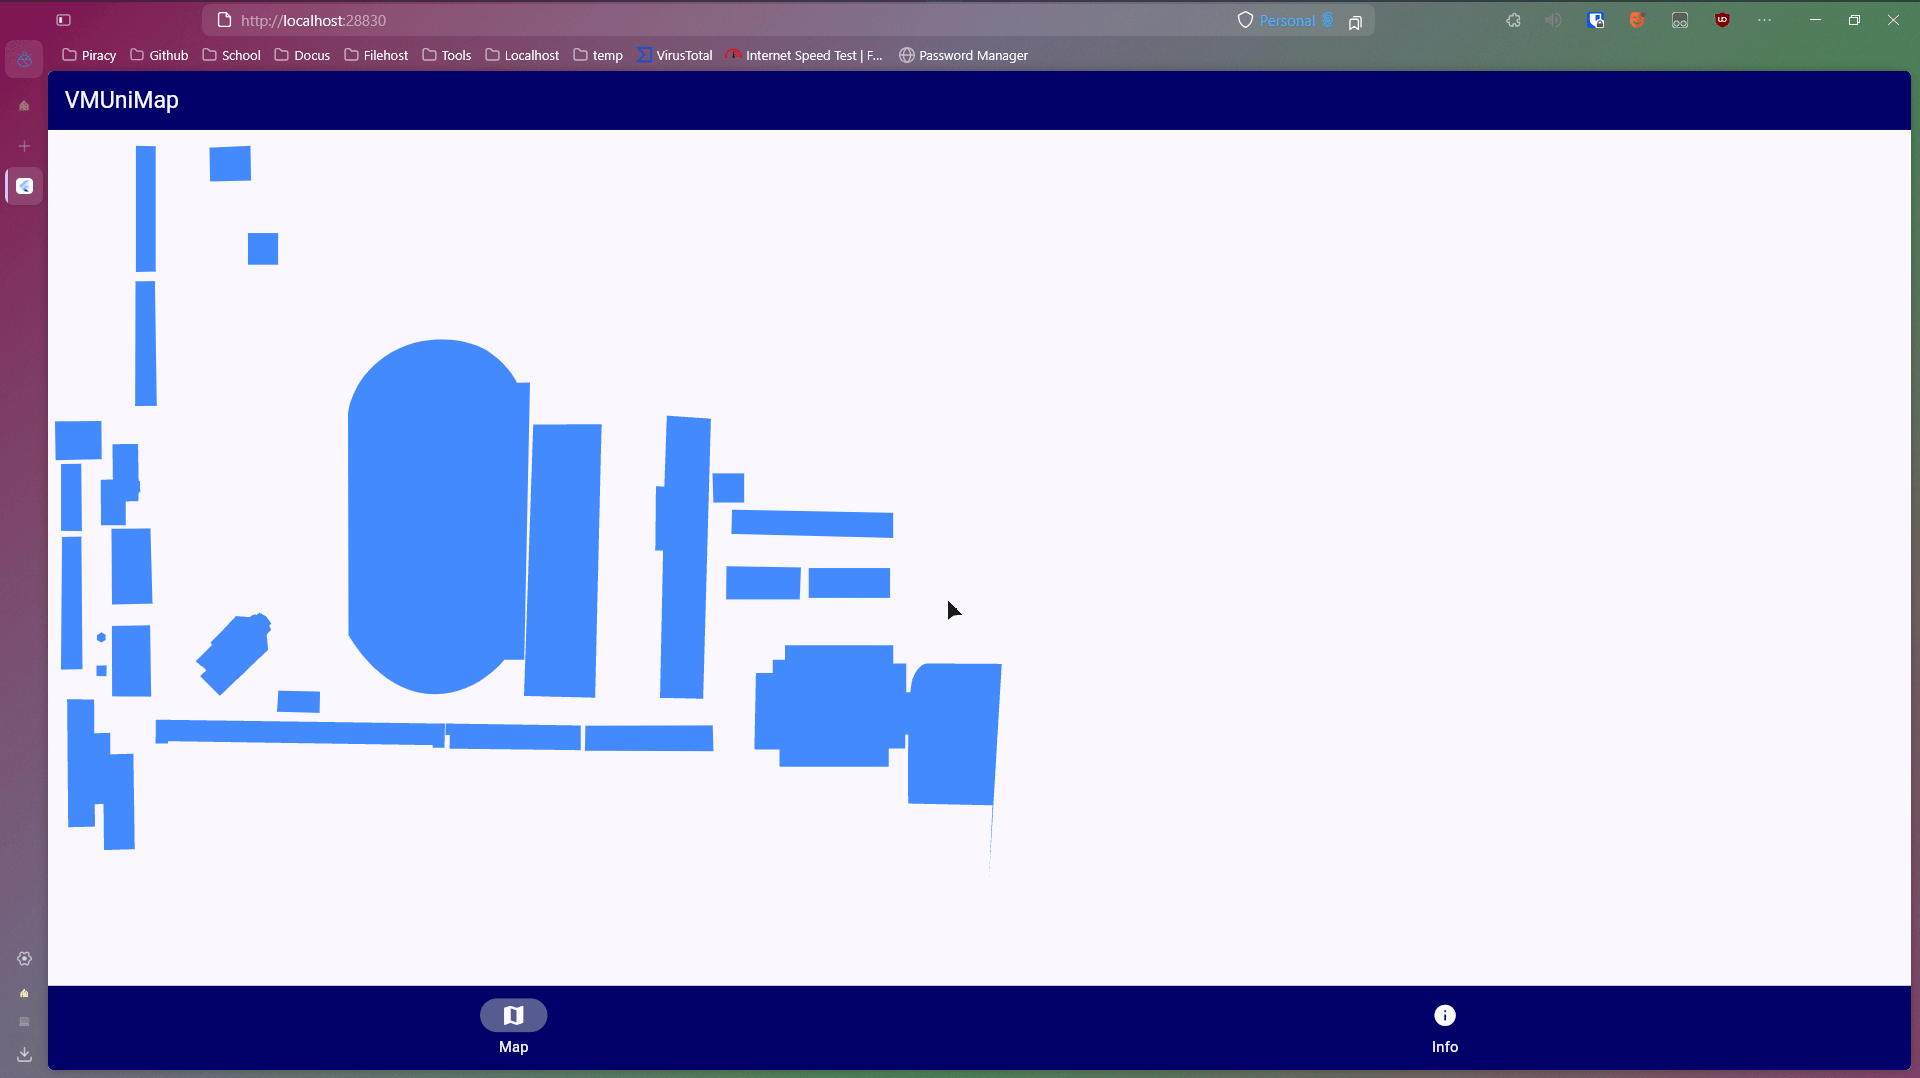Switch to the Info tab in VMUniMap
Image resolution: width=1920 pixels, height=1078 pixels.
click(1445, 1026)
